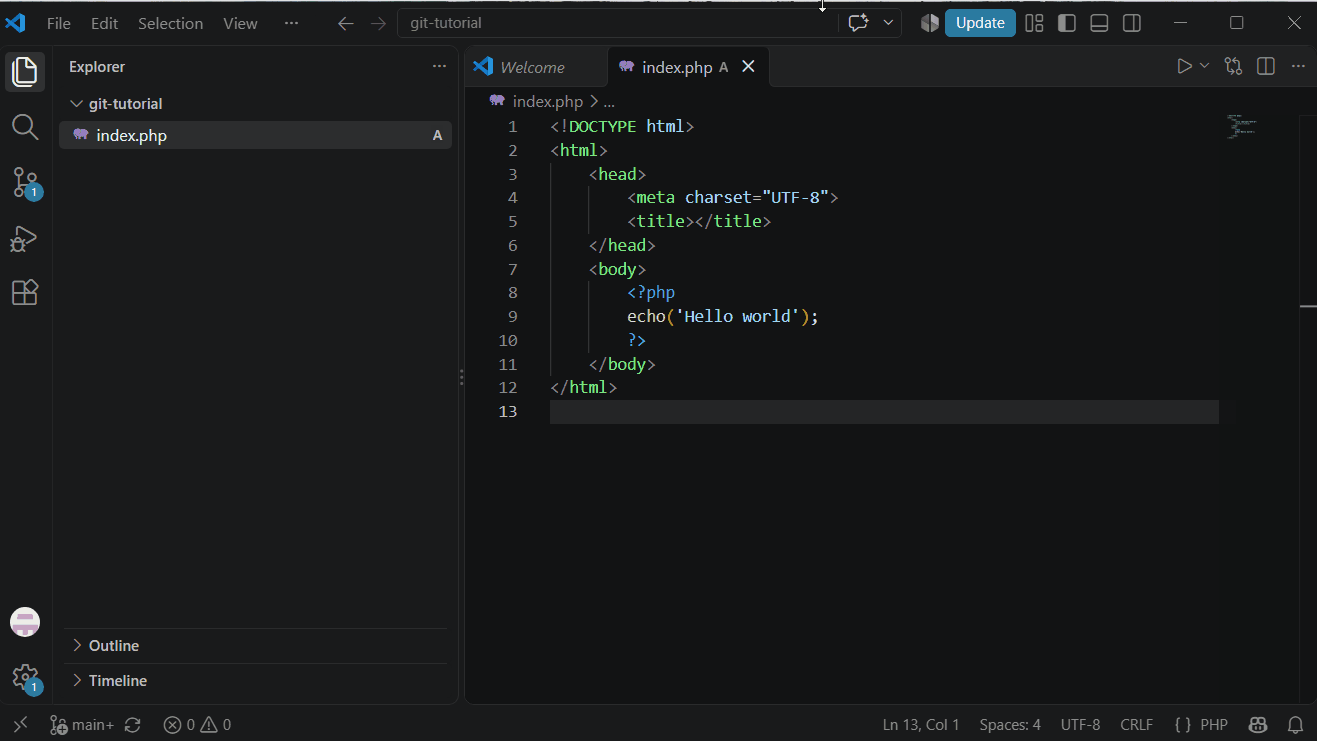Open the run options dropdown arrow

[x=1205, y=67]
